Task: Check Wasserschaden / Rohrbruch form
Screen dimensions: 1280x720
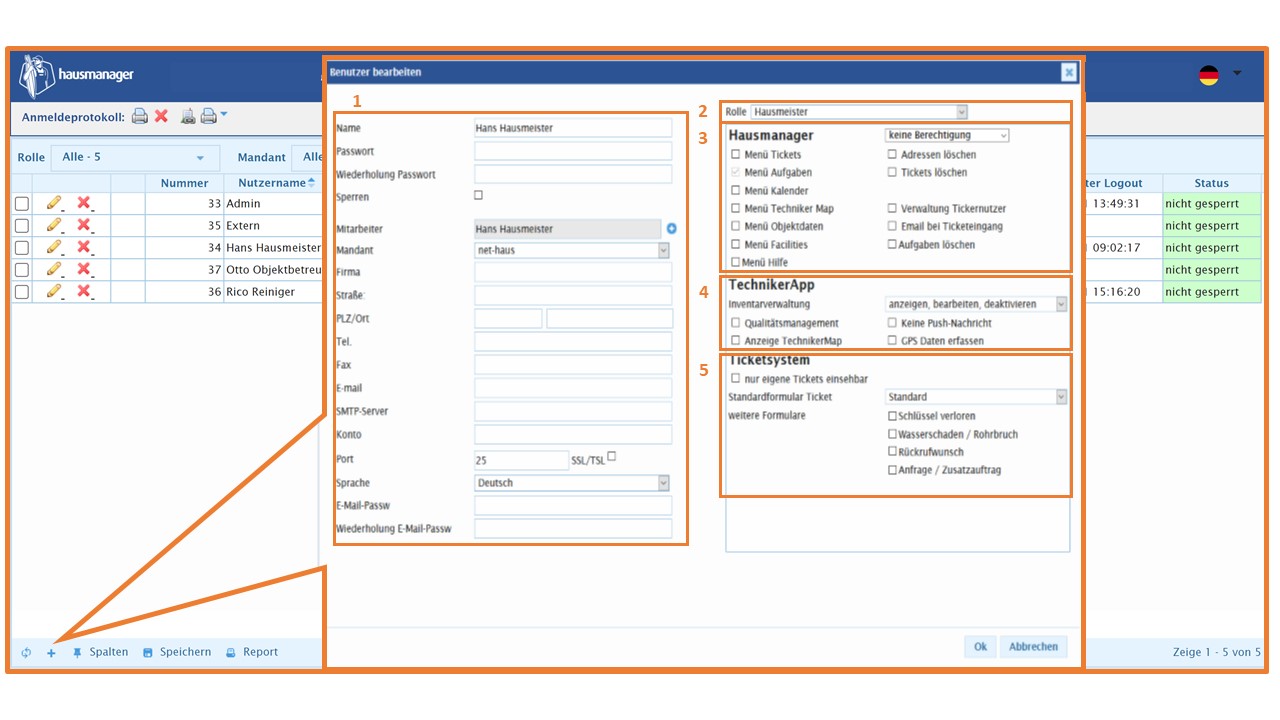Action: pos(893,434)
